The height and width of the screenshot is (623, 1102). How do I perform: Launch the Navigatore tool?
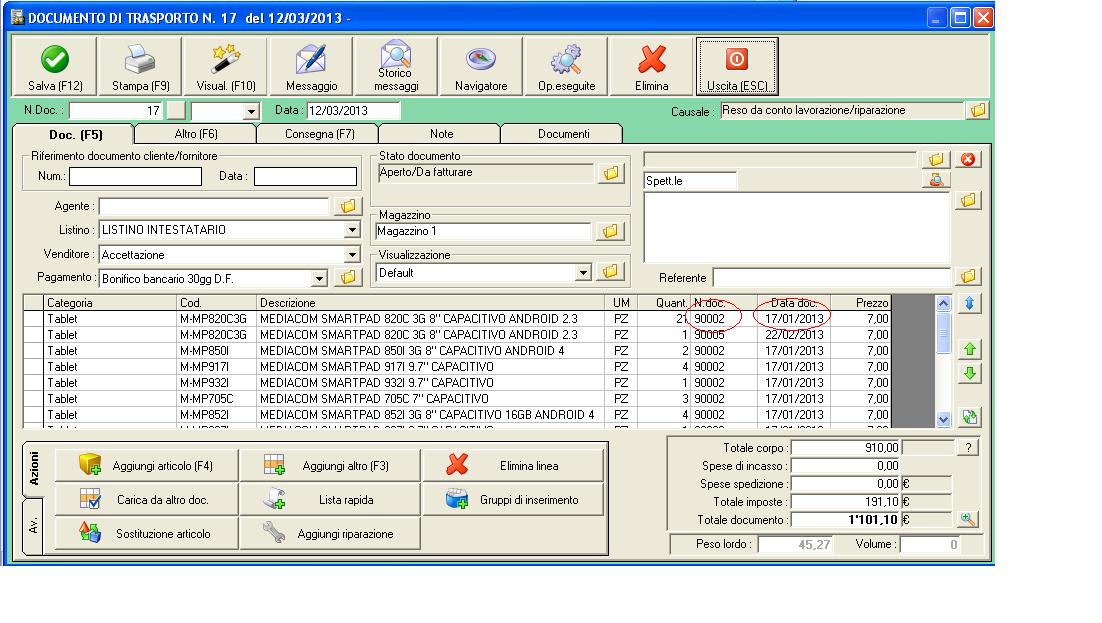[x=481, y=67]
